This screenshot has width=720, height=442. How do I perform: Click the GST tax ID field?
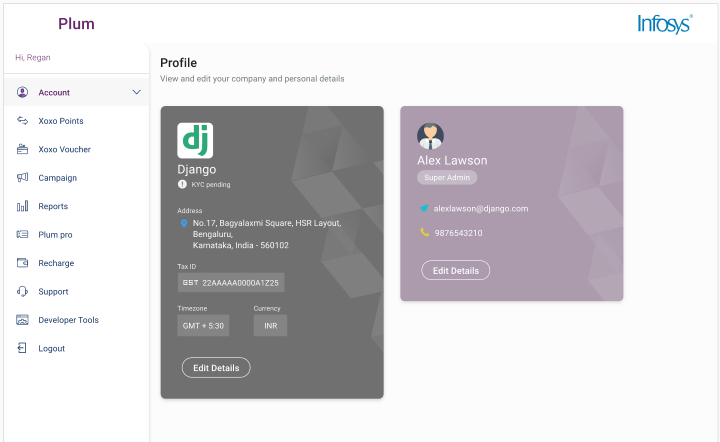231,283
